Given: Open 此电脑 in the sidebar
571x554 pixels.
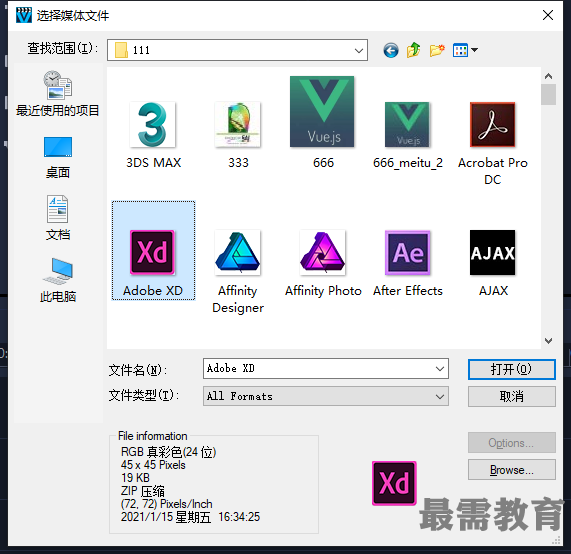Looking at the screenshot, I should pos(58,280).
